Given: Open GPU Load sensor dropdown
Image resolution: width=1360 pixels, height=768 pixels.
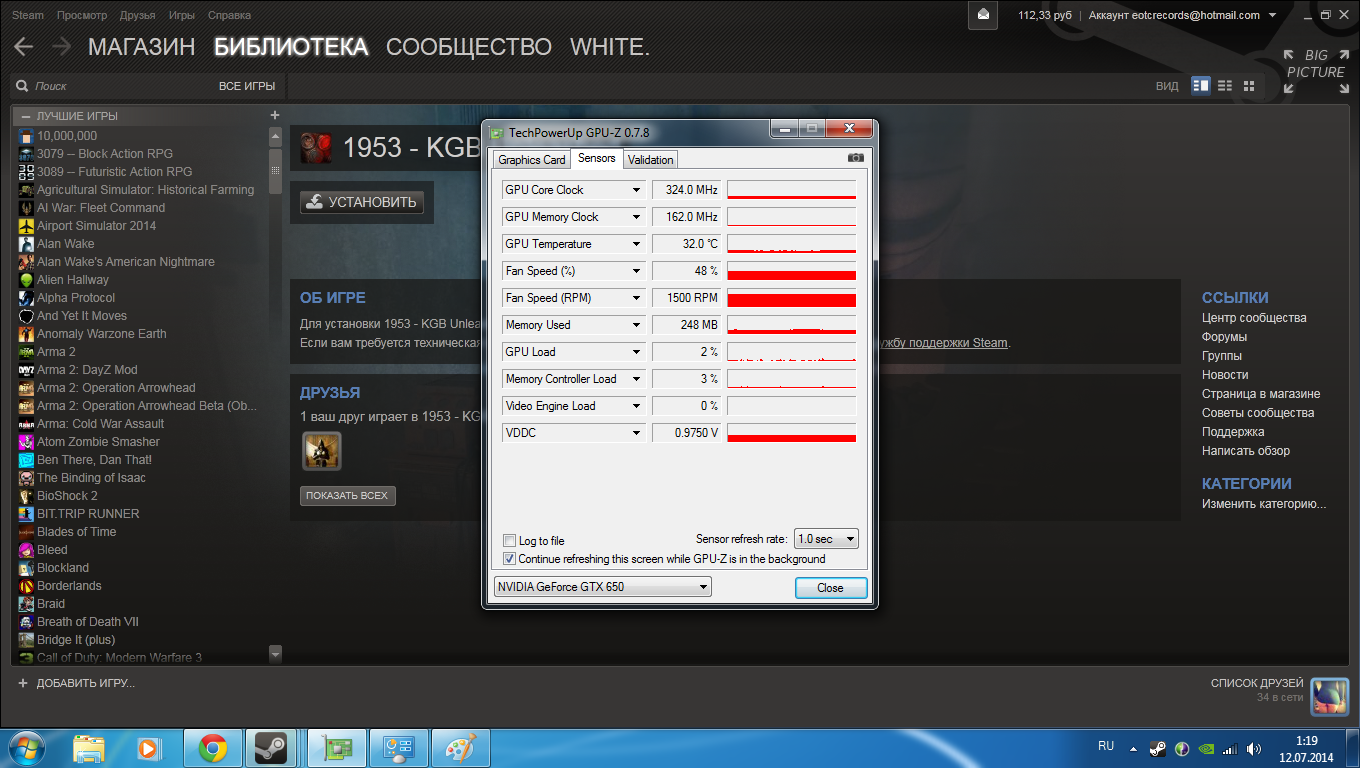Looking at the screenshot, I should click(636, 352).
